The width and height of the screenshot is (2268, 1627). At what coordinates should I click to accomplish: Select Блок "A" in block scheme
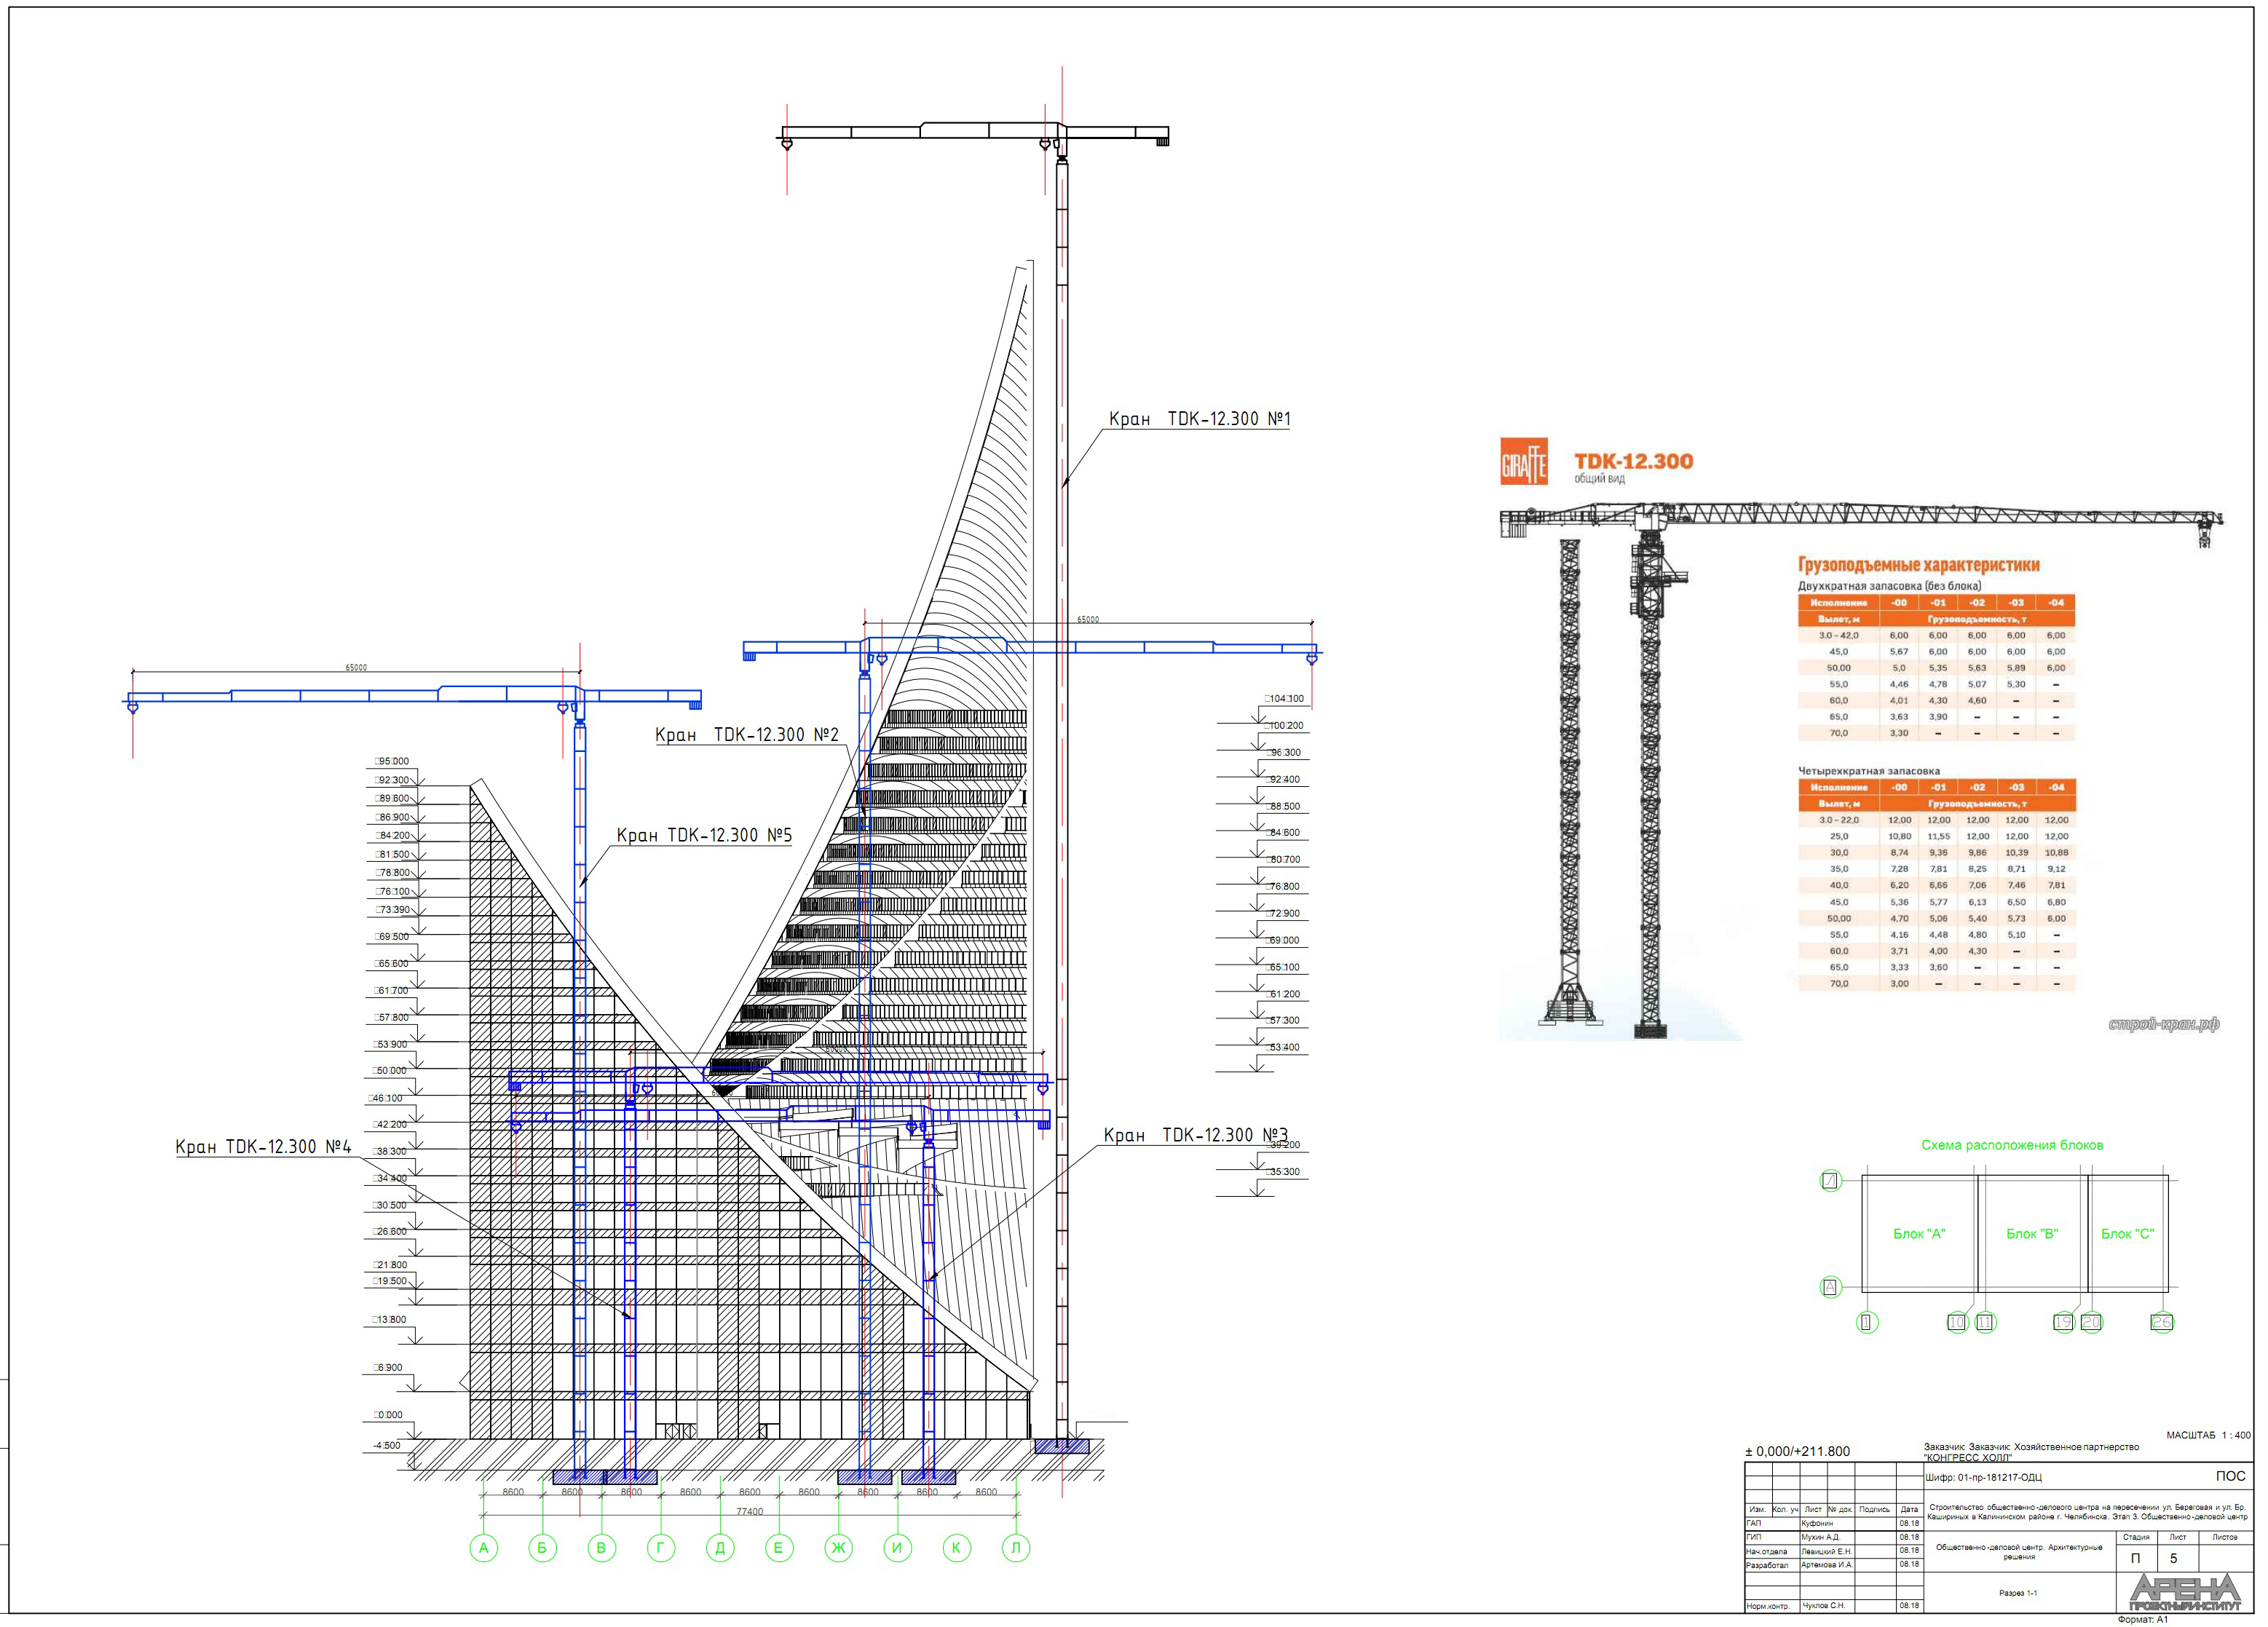pos(1918,1234)
